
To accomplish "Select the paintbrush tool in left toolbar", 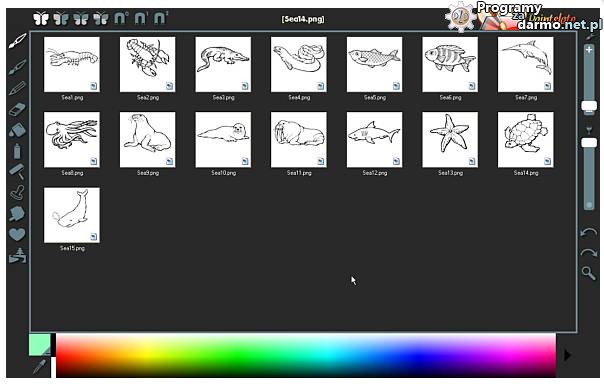I will (x=17, y=40).
